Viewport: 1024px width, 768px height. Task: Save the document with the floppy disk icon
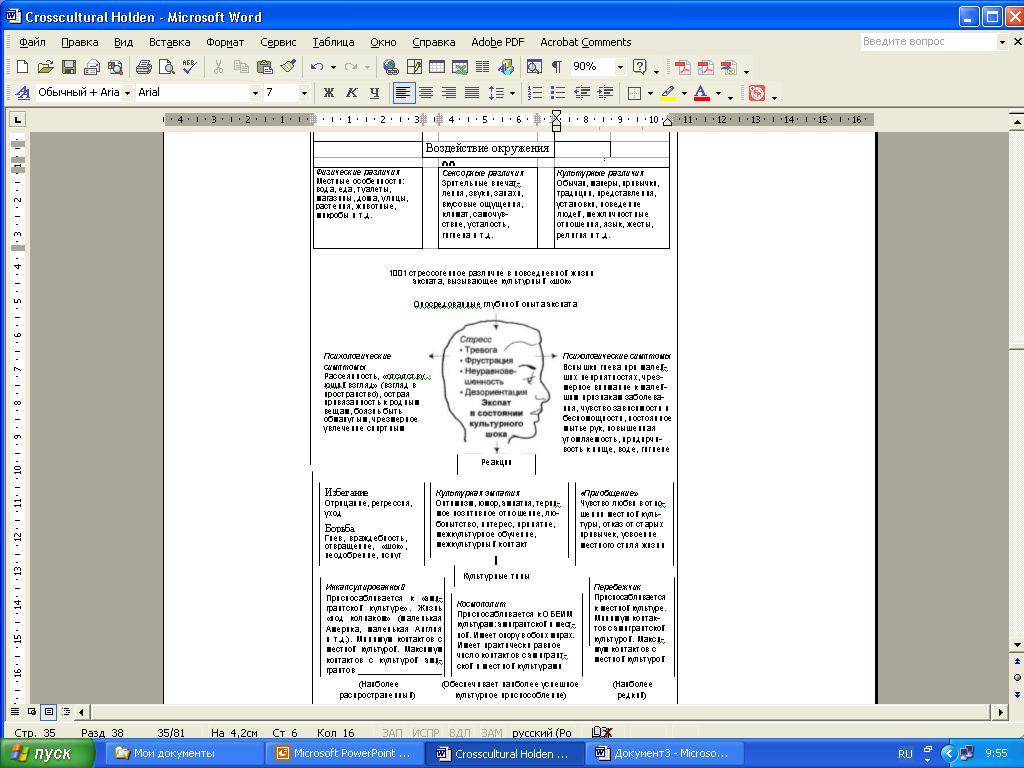(69, 67)
